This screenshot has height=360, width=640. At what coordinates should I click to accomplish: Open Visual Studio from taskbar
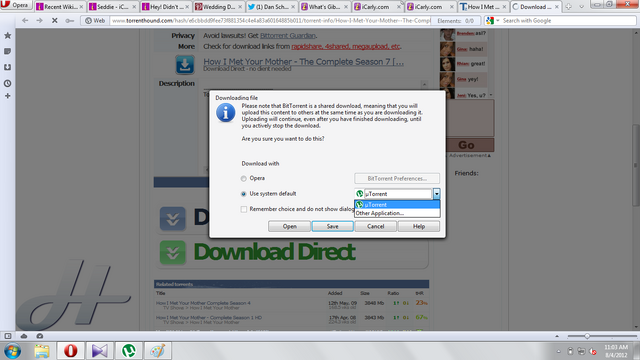99,351
